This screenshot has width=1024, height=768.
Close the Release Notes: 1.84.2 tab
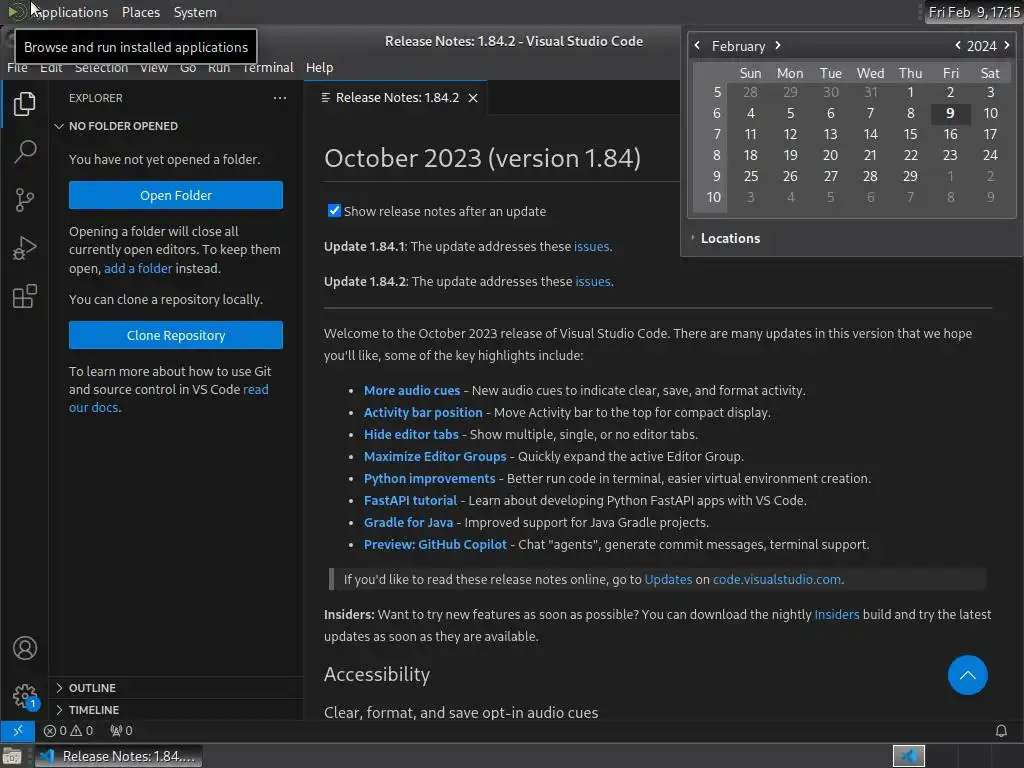[473, 98]
